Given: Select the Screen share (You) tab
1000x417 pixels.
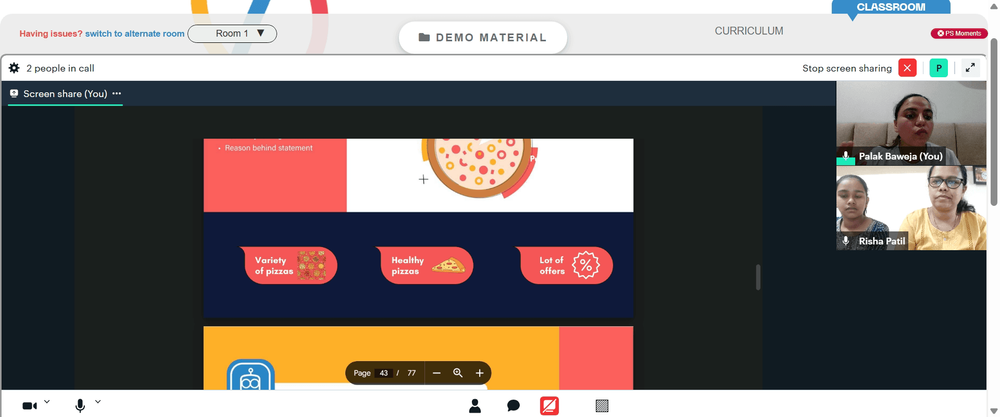Looking at the screenshot, I should pyautogui.click(x=65, y=94).
